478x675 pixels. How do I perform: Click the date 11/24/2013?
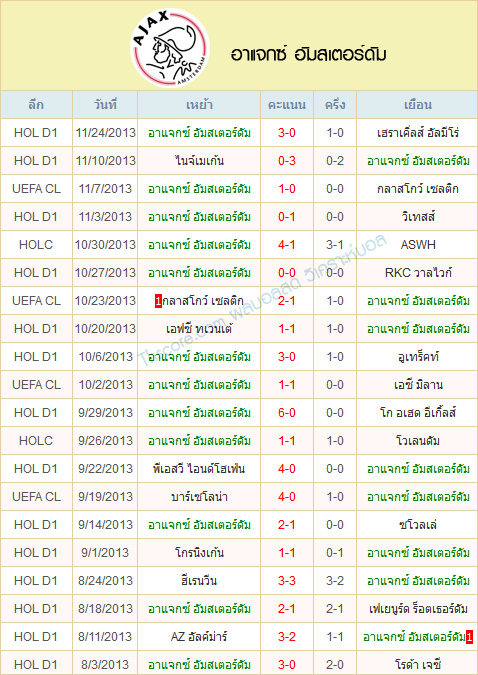(x=105, y=133)
